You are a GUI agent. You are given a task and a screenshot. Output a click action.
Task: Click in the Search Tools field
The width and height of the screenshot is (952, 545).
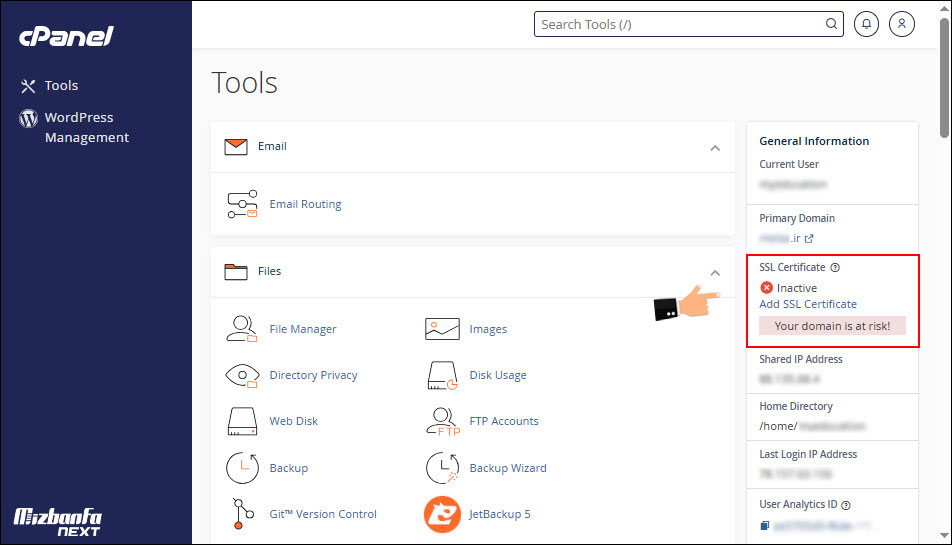pos(680,24)
